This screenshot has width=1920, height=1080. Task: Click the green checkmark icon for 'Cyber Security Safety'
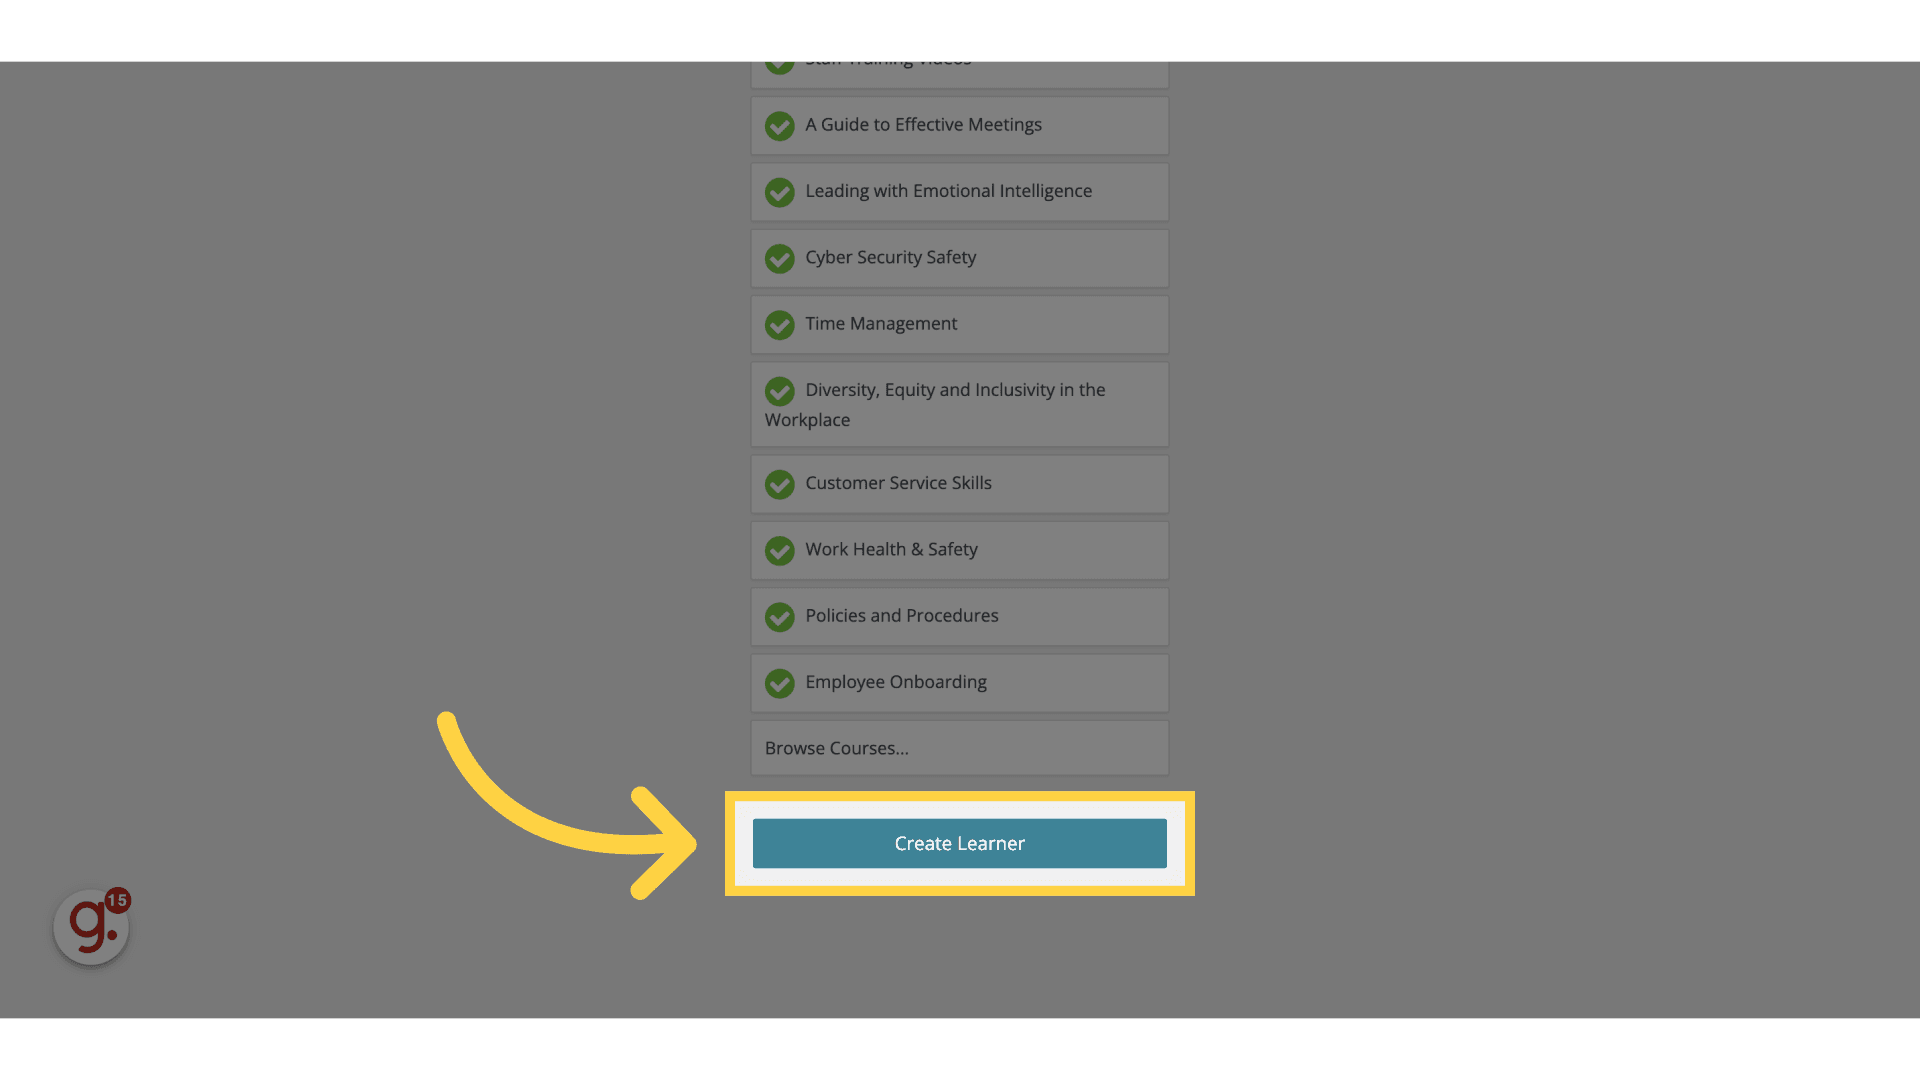coord(779,258)
